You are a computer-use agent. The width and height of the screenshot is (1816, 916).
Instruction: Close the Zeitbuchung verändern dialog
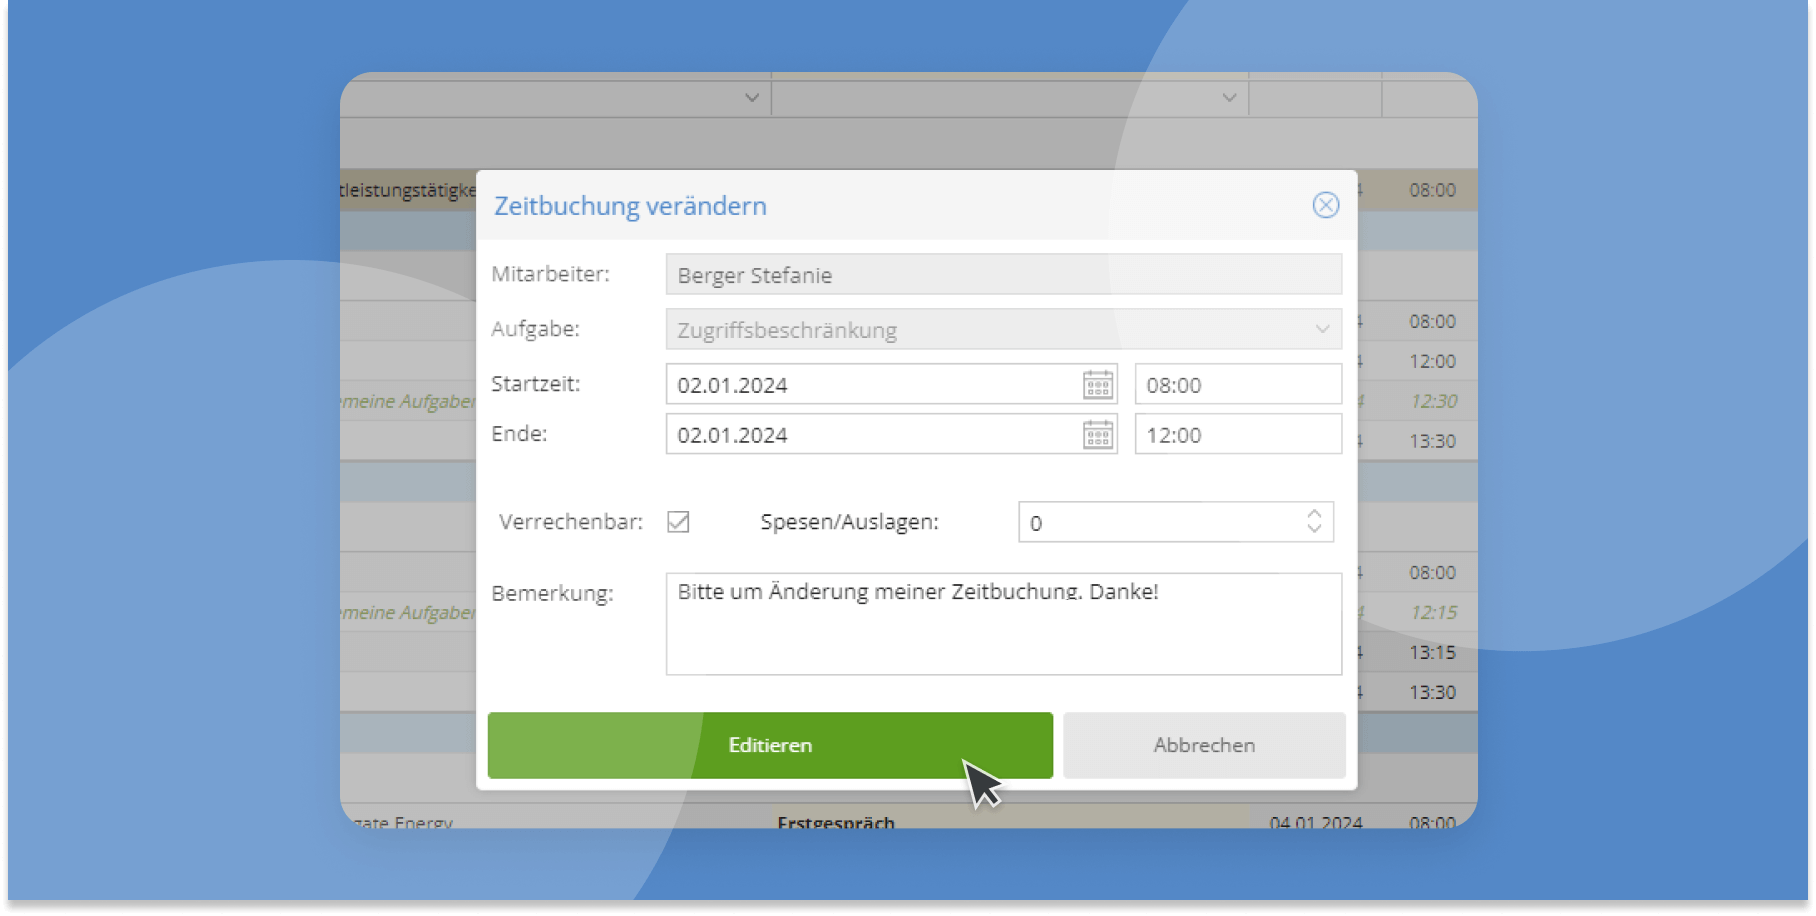click(x=1325, y=205)
